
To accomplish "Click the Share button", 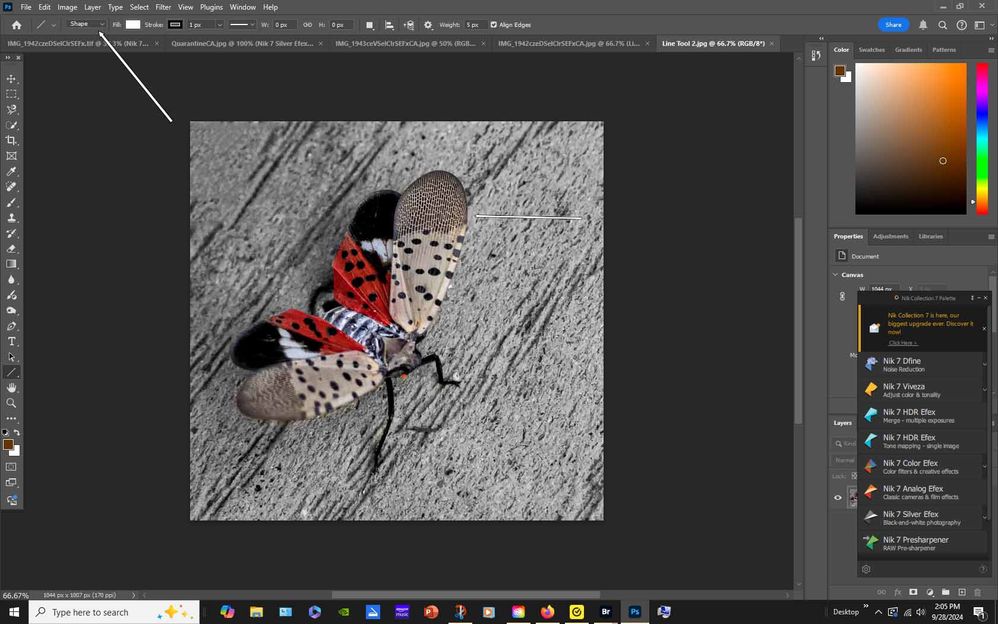I will (x=893, y=24).
